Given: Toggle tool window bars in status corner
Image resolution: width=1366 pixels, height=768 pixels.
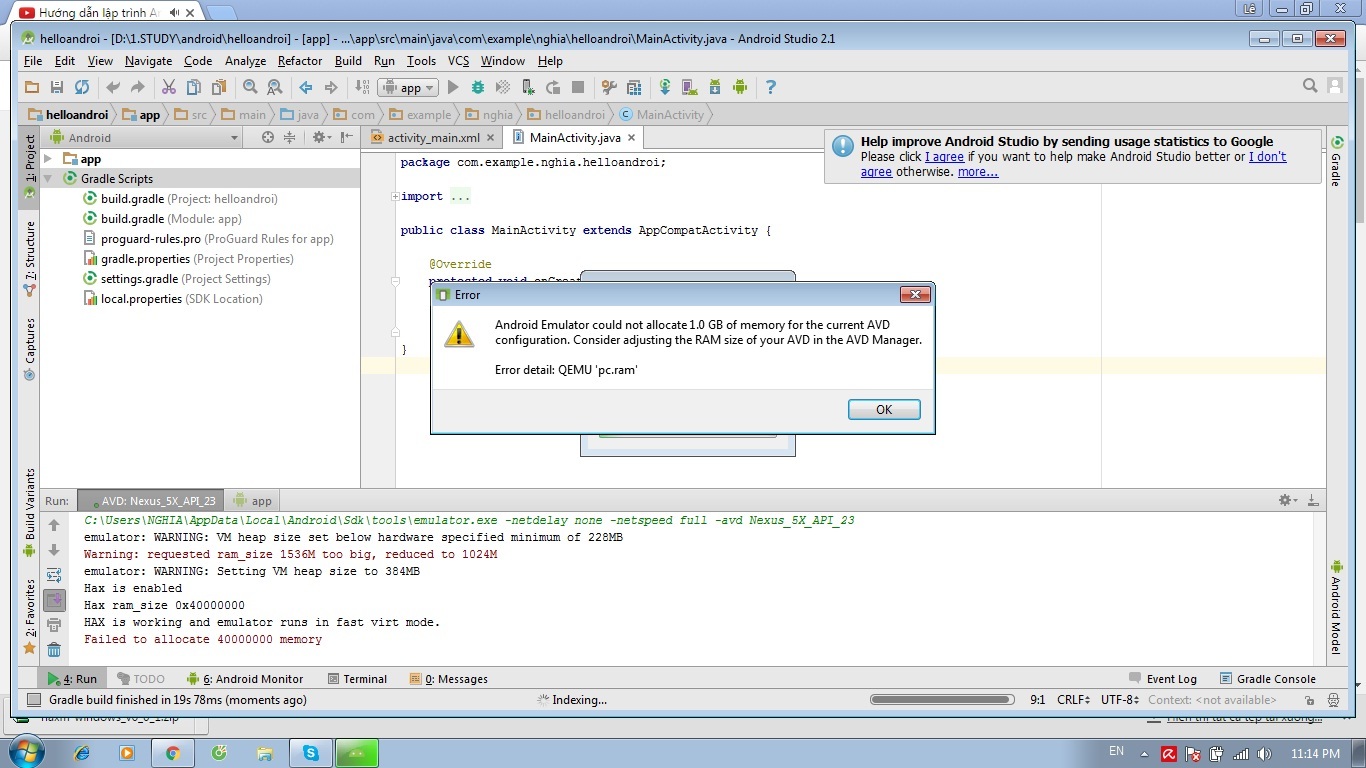Looking at the screenshot, I should point(33,700).
